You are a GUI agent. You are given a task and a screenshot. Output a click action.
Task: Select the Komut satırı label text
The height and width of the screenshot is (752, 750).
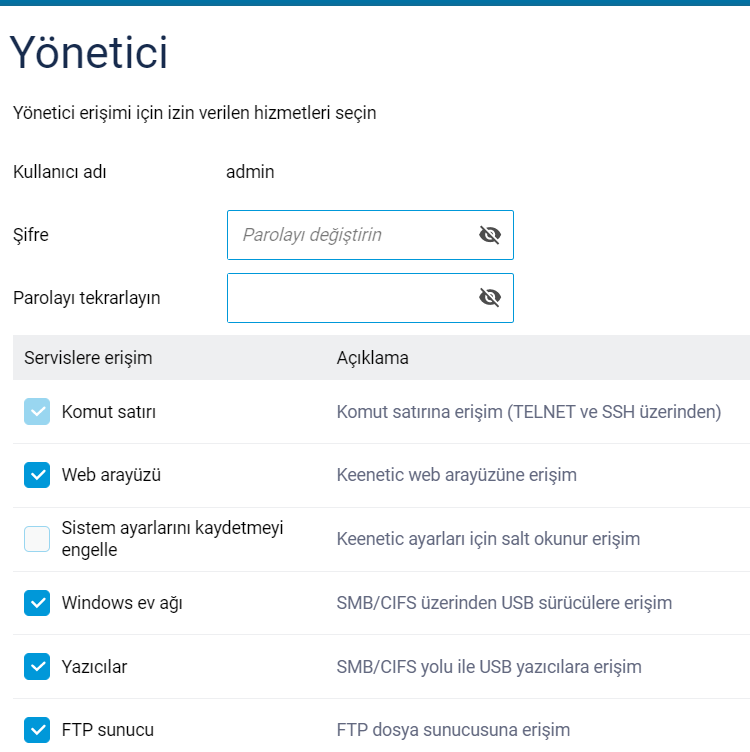[x=109, y=412]
